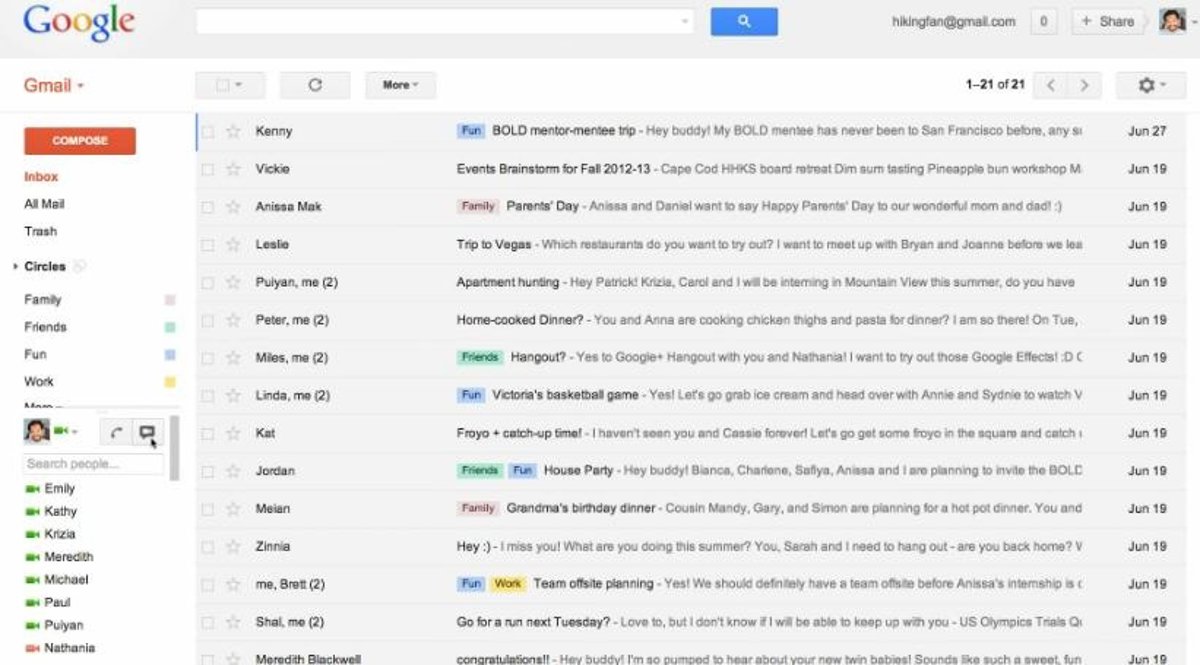Refresh the inbox with the reload icon
Viewport: 1200px width, 665px height.
point(315,85)
